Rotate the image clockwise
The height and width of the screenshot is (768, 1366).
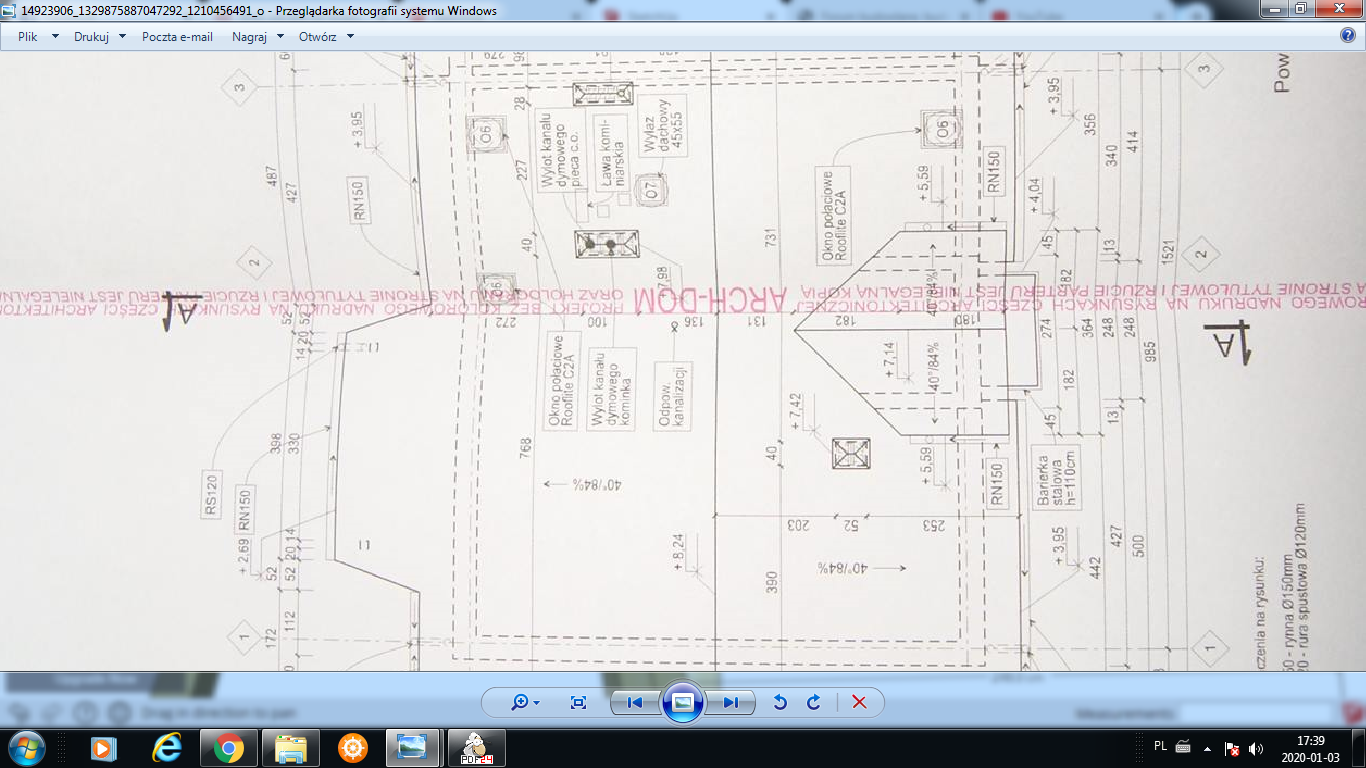point(813,702)
